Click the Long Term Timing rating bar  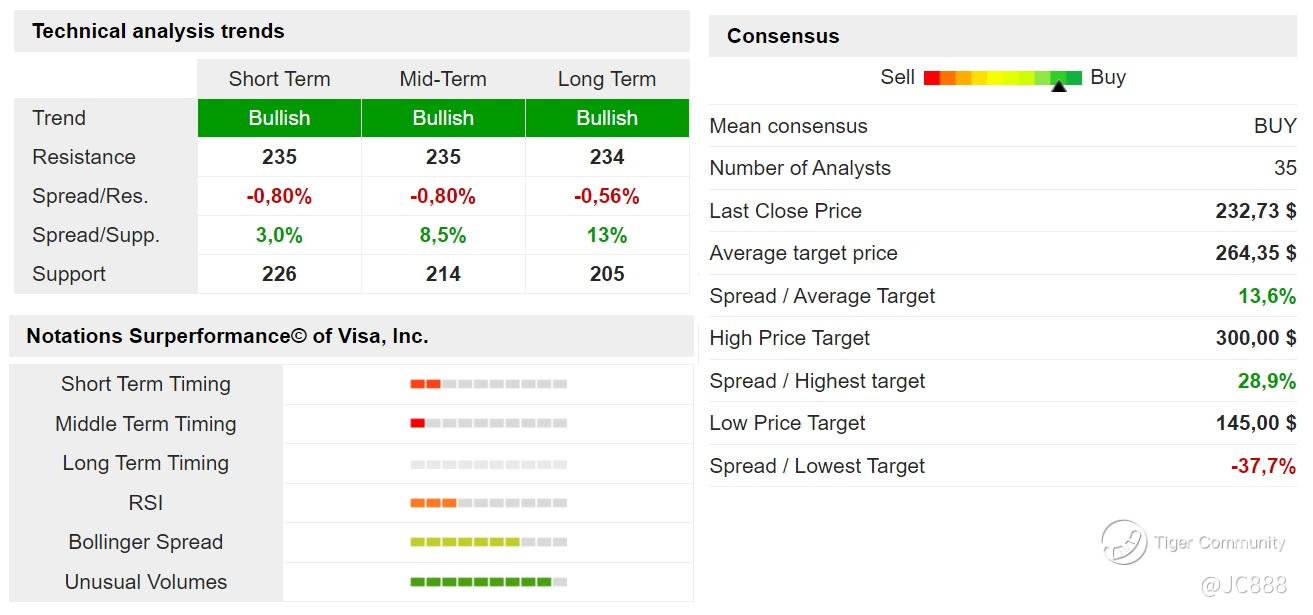coord(488,464)
